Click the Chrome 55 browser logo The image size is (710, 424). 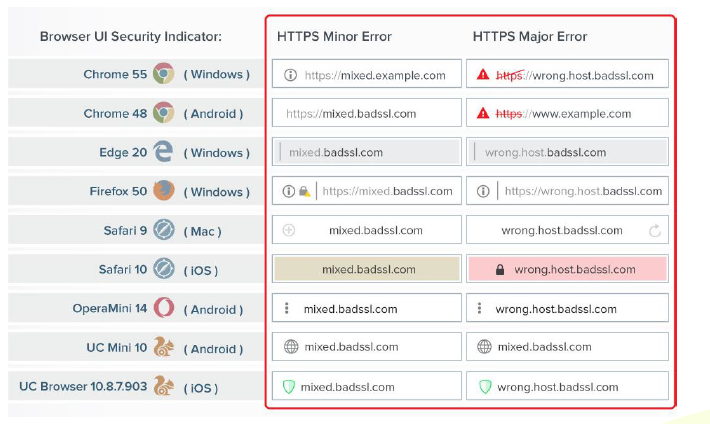point(164,74)
